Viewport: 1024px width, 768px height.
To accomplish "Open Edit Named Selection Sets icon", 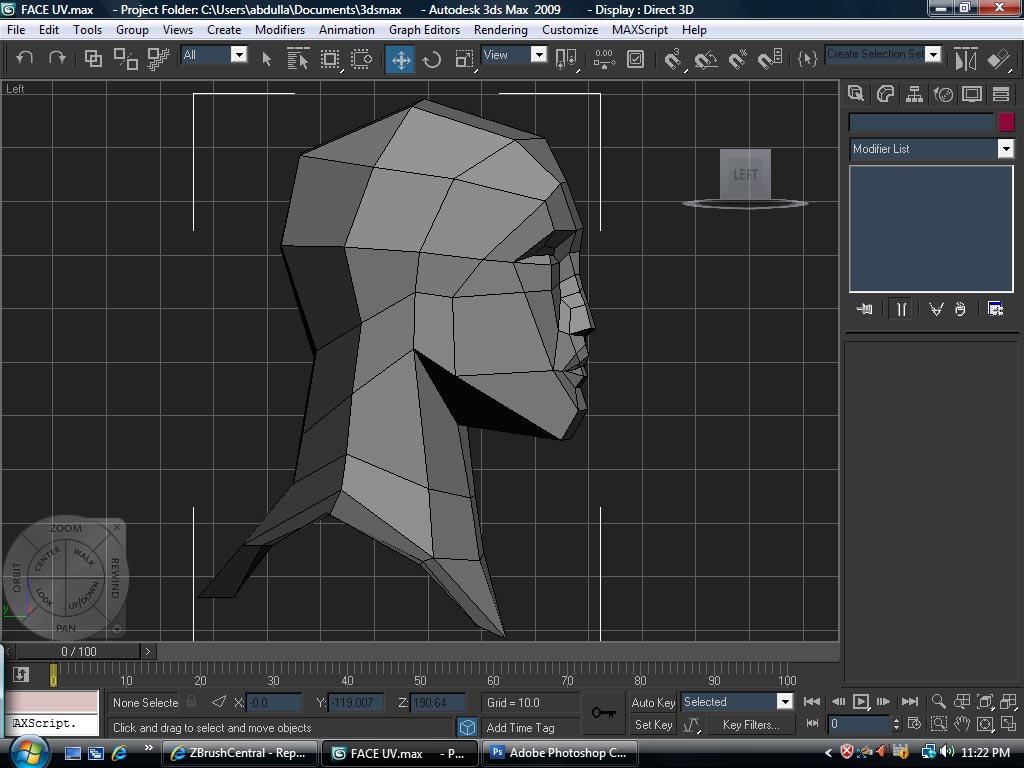I will [807, 59].
